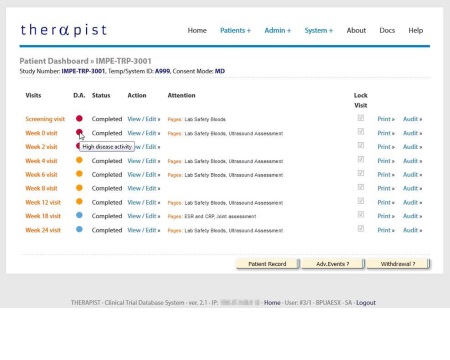Viewport: 450px width, 360px height.
Task: Open the Week 6 visit link
Action: pos(41,174)
